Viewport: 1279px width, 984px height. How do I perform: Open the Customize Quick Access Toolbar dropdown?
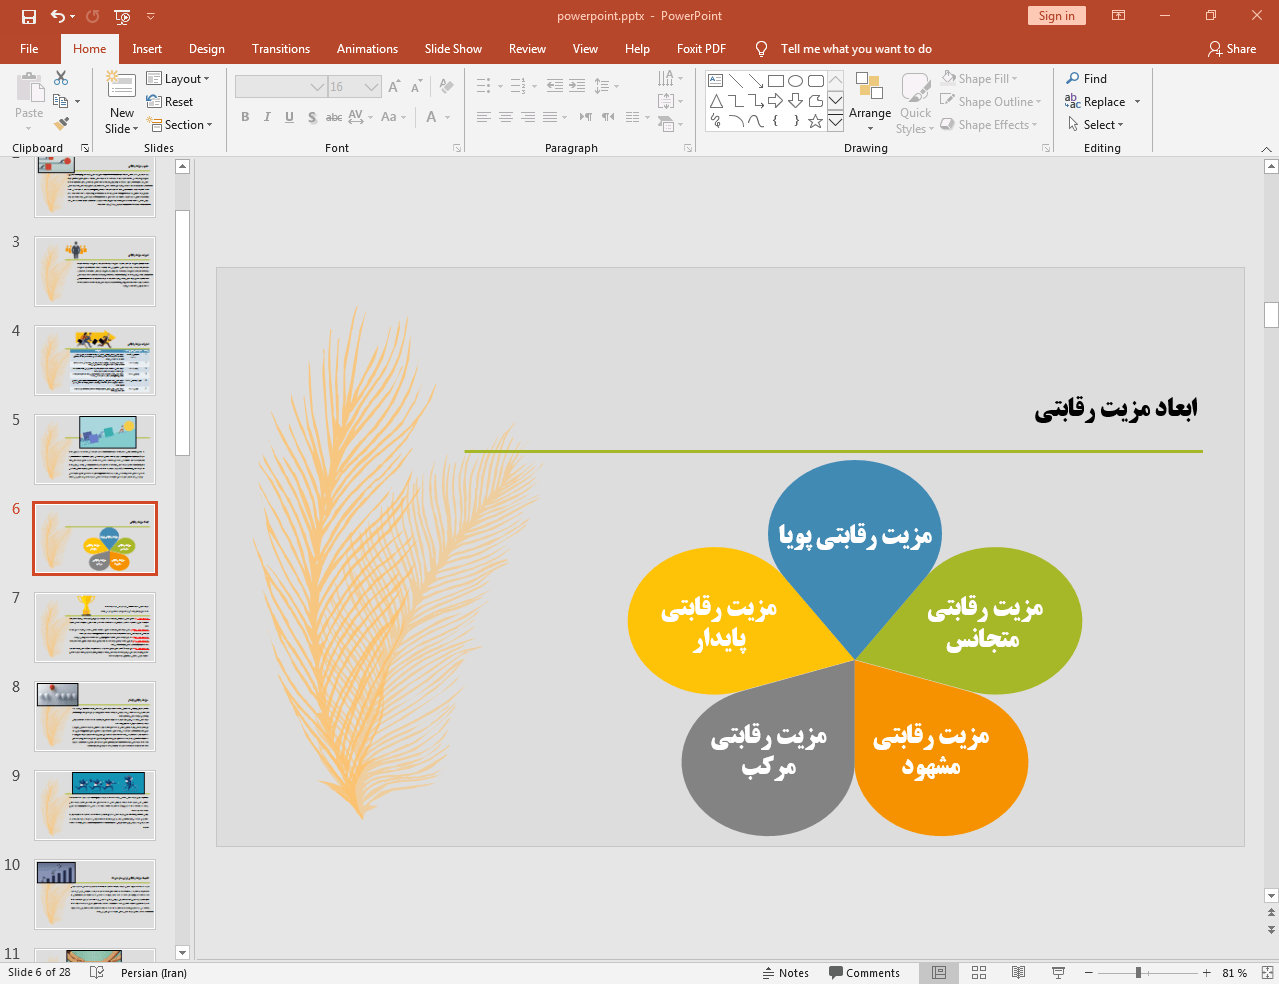point(151,16)
